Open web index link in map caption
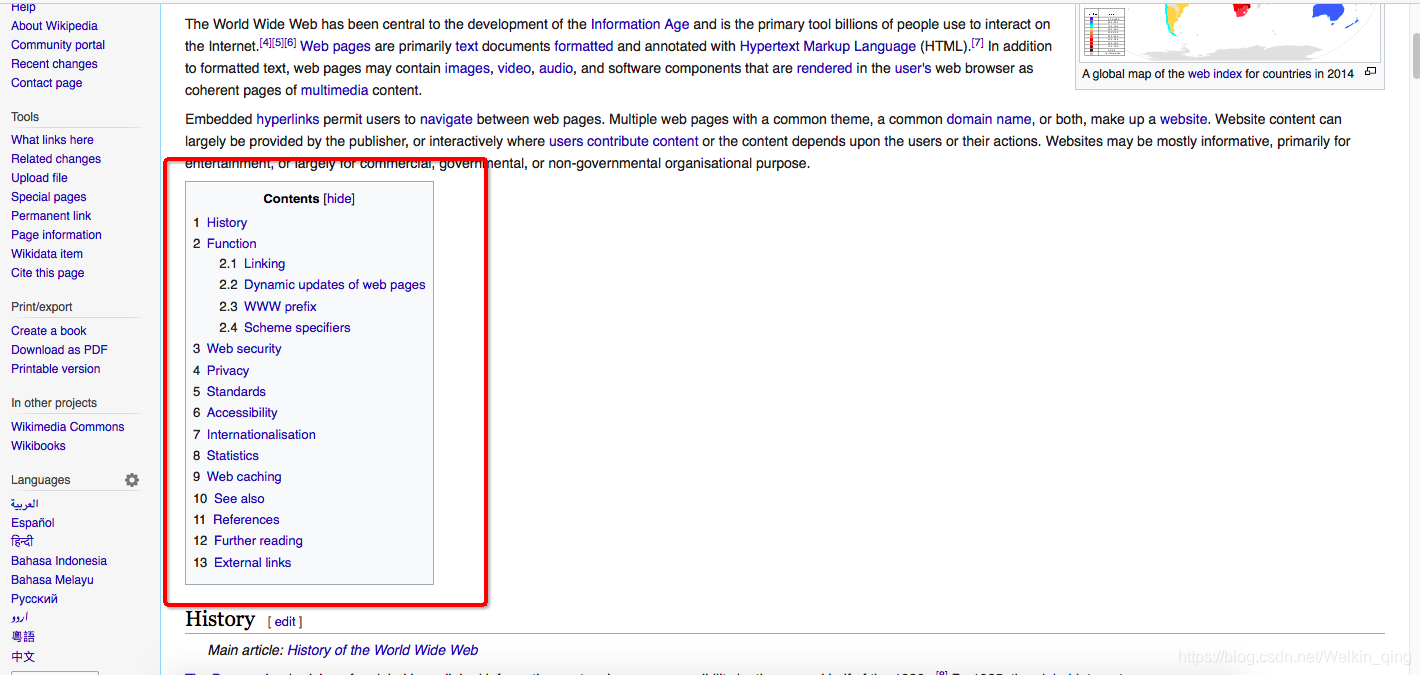 [x=1215, y=74]
